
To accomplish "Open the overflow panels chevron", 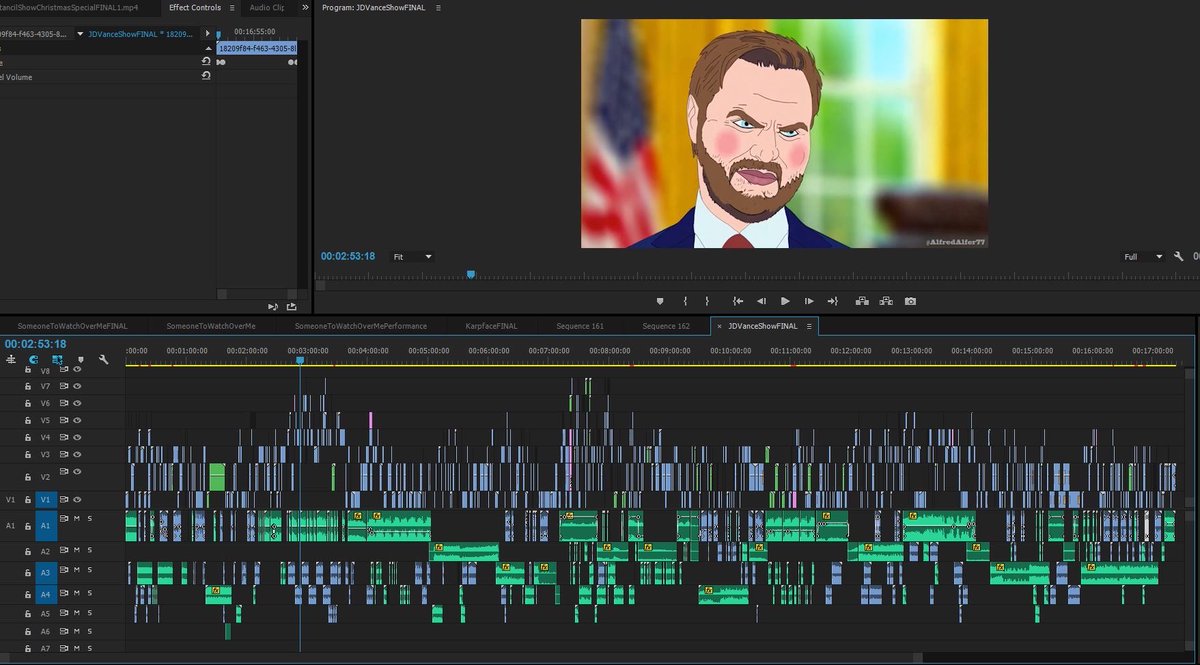I will (x=305, y=7).
